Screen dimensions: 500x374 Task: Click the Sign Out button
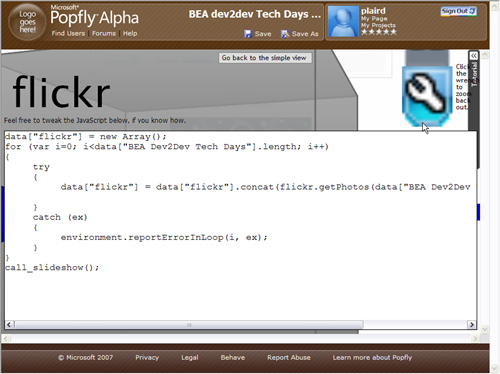(x=458, y=11)
